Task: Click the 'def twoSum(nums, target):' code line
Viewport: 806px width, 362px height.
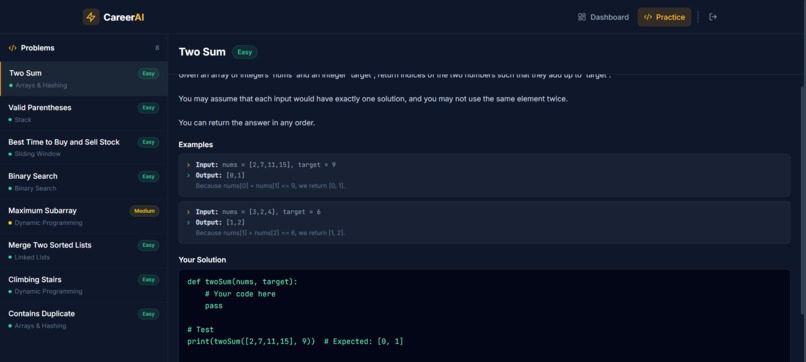Action: click(243, 282)
